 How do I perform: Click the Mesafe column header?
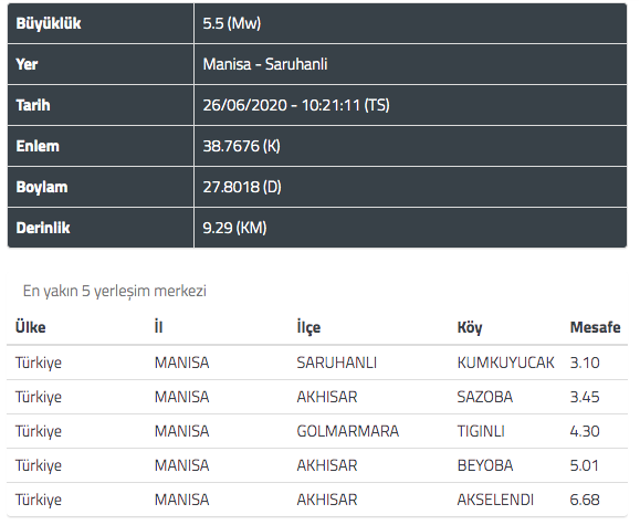pyautogui.click(x=595, y=327)
